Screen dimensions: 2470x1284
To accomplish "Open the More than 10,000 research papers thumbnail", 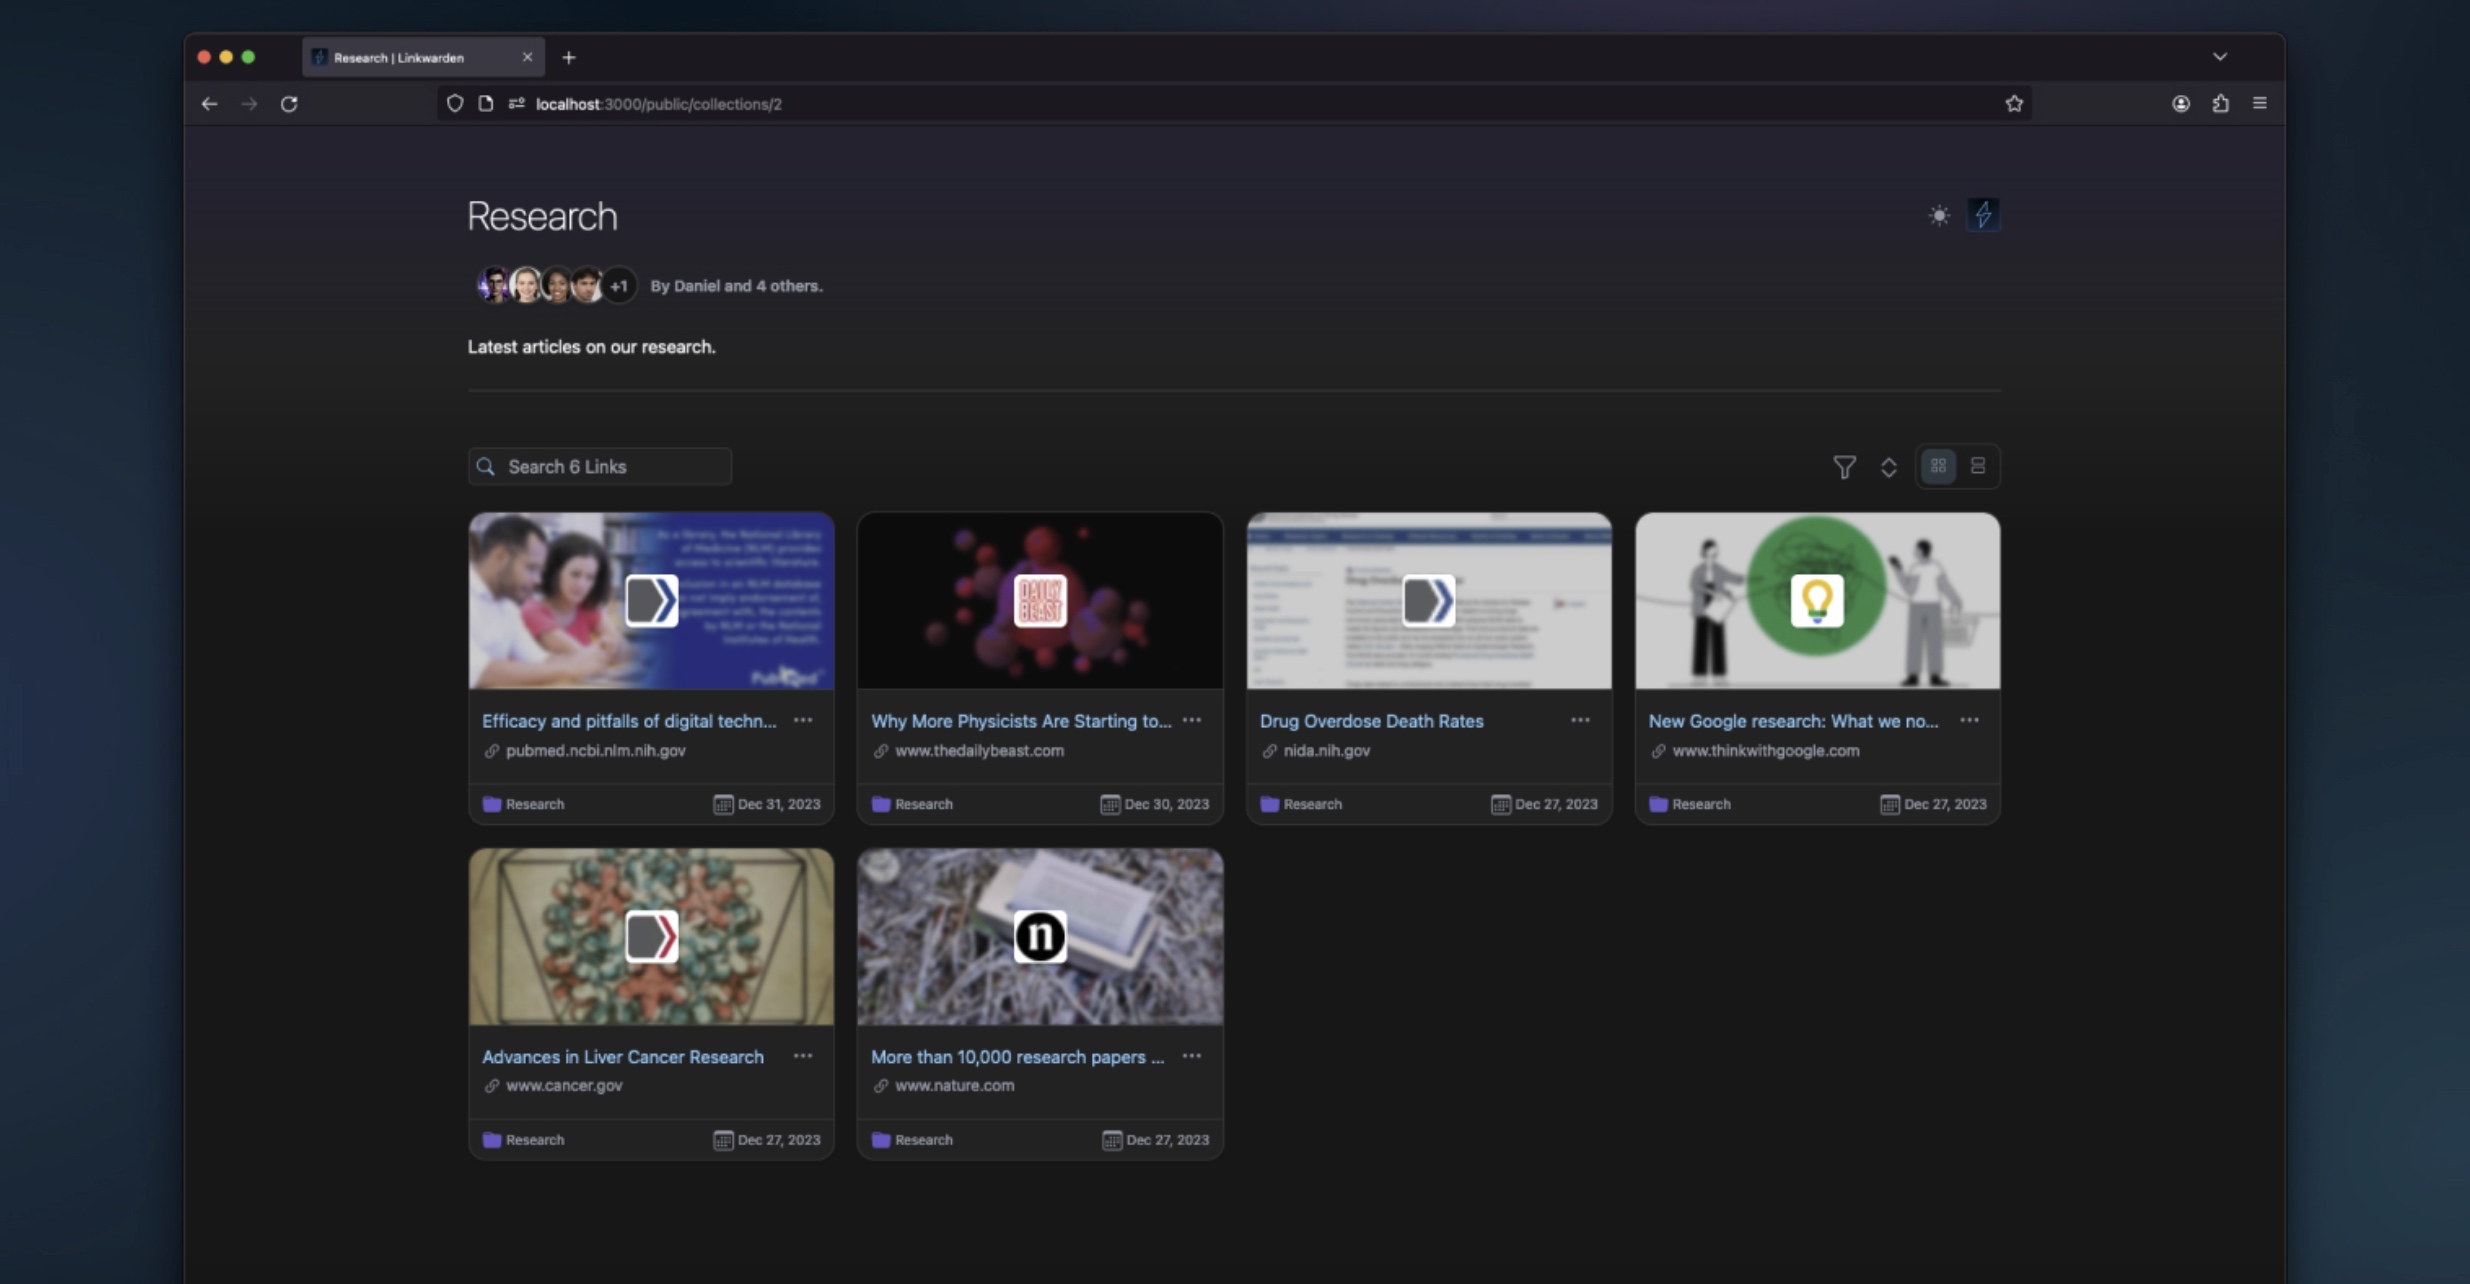I will click(1040, 936).
